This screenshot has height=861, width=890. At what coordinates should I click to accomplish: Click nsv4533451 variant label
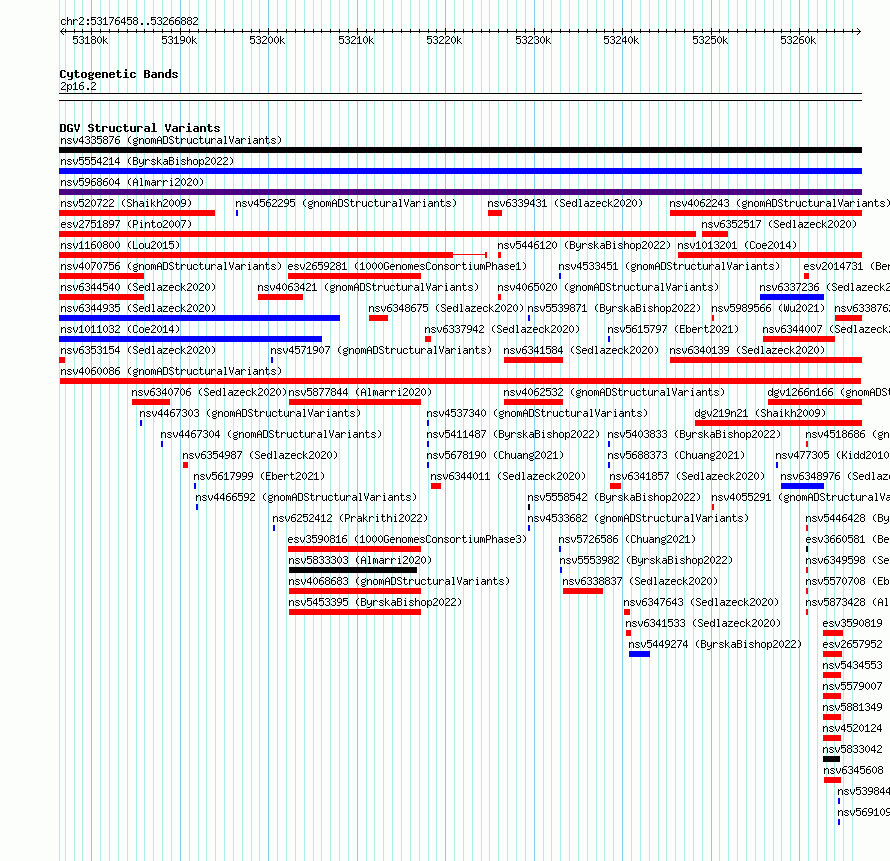[x=669, y=266]
